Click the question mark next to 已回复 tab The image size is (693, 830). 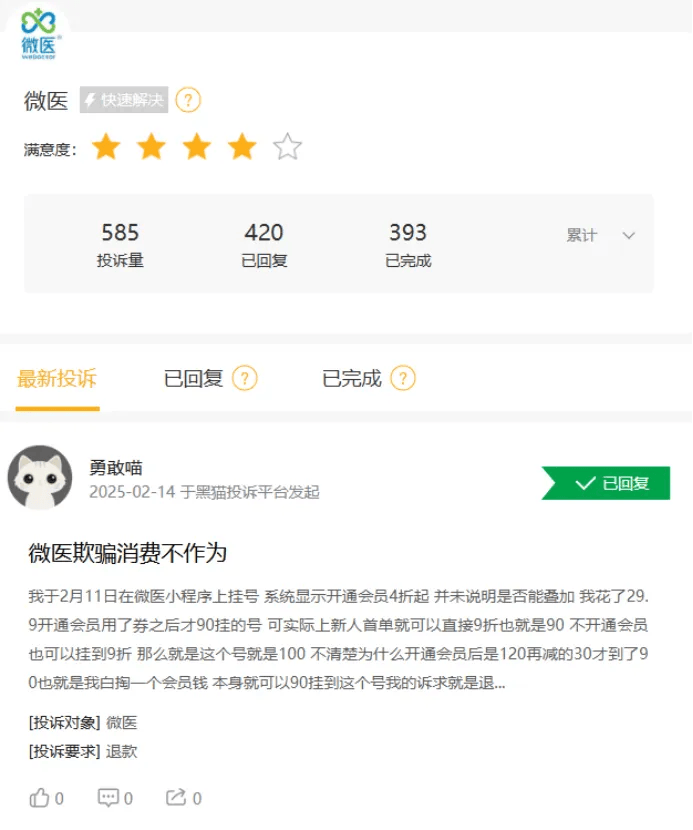click(245, 378)
